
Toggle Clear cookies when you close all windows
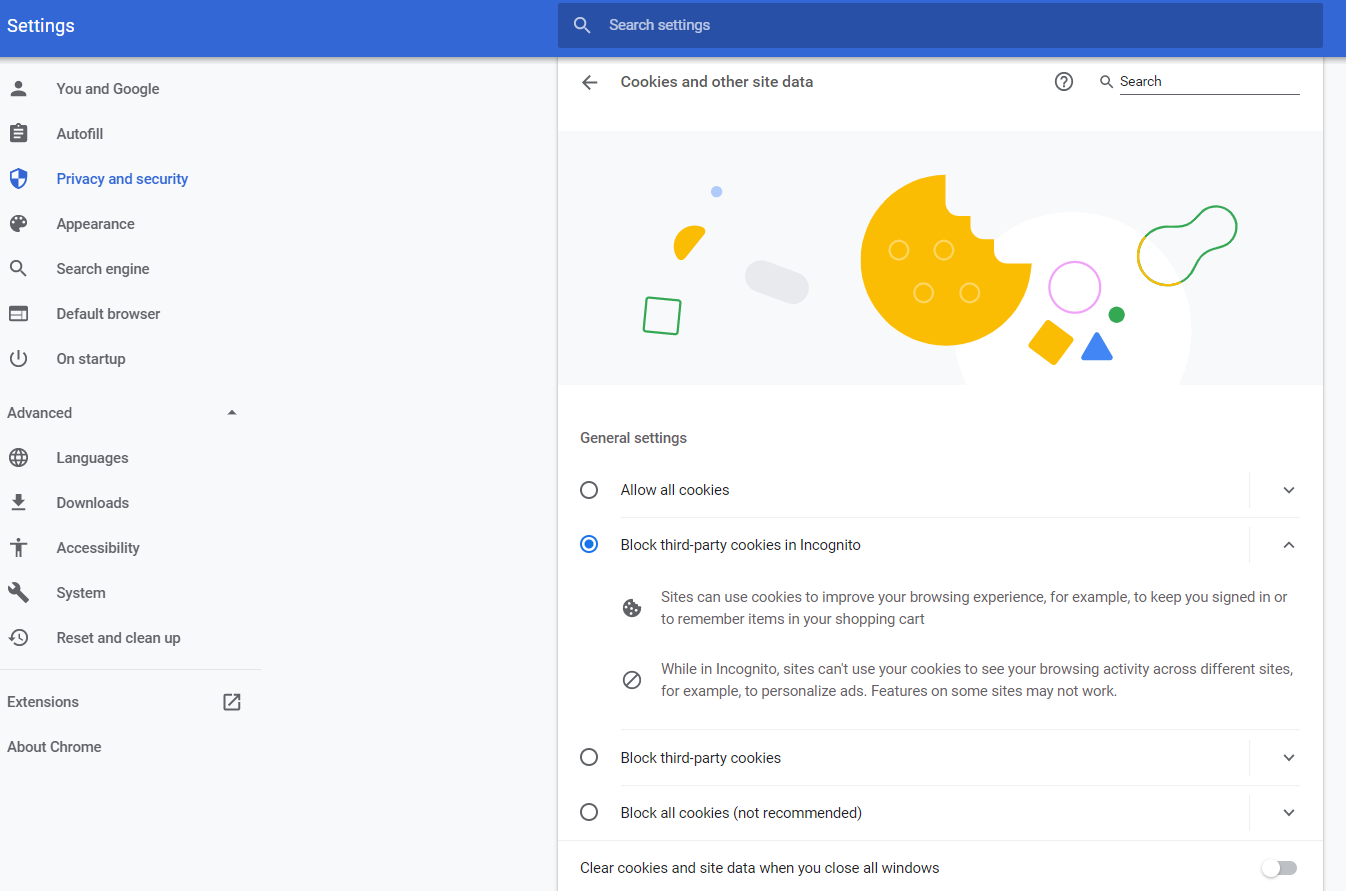1279,868
